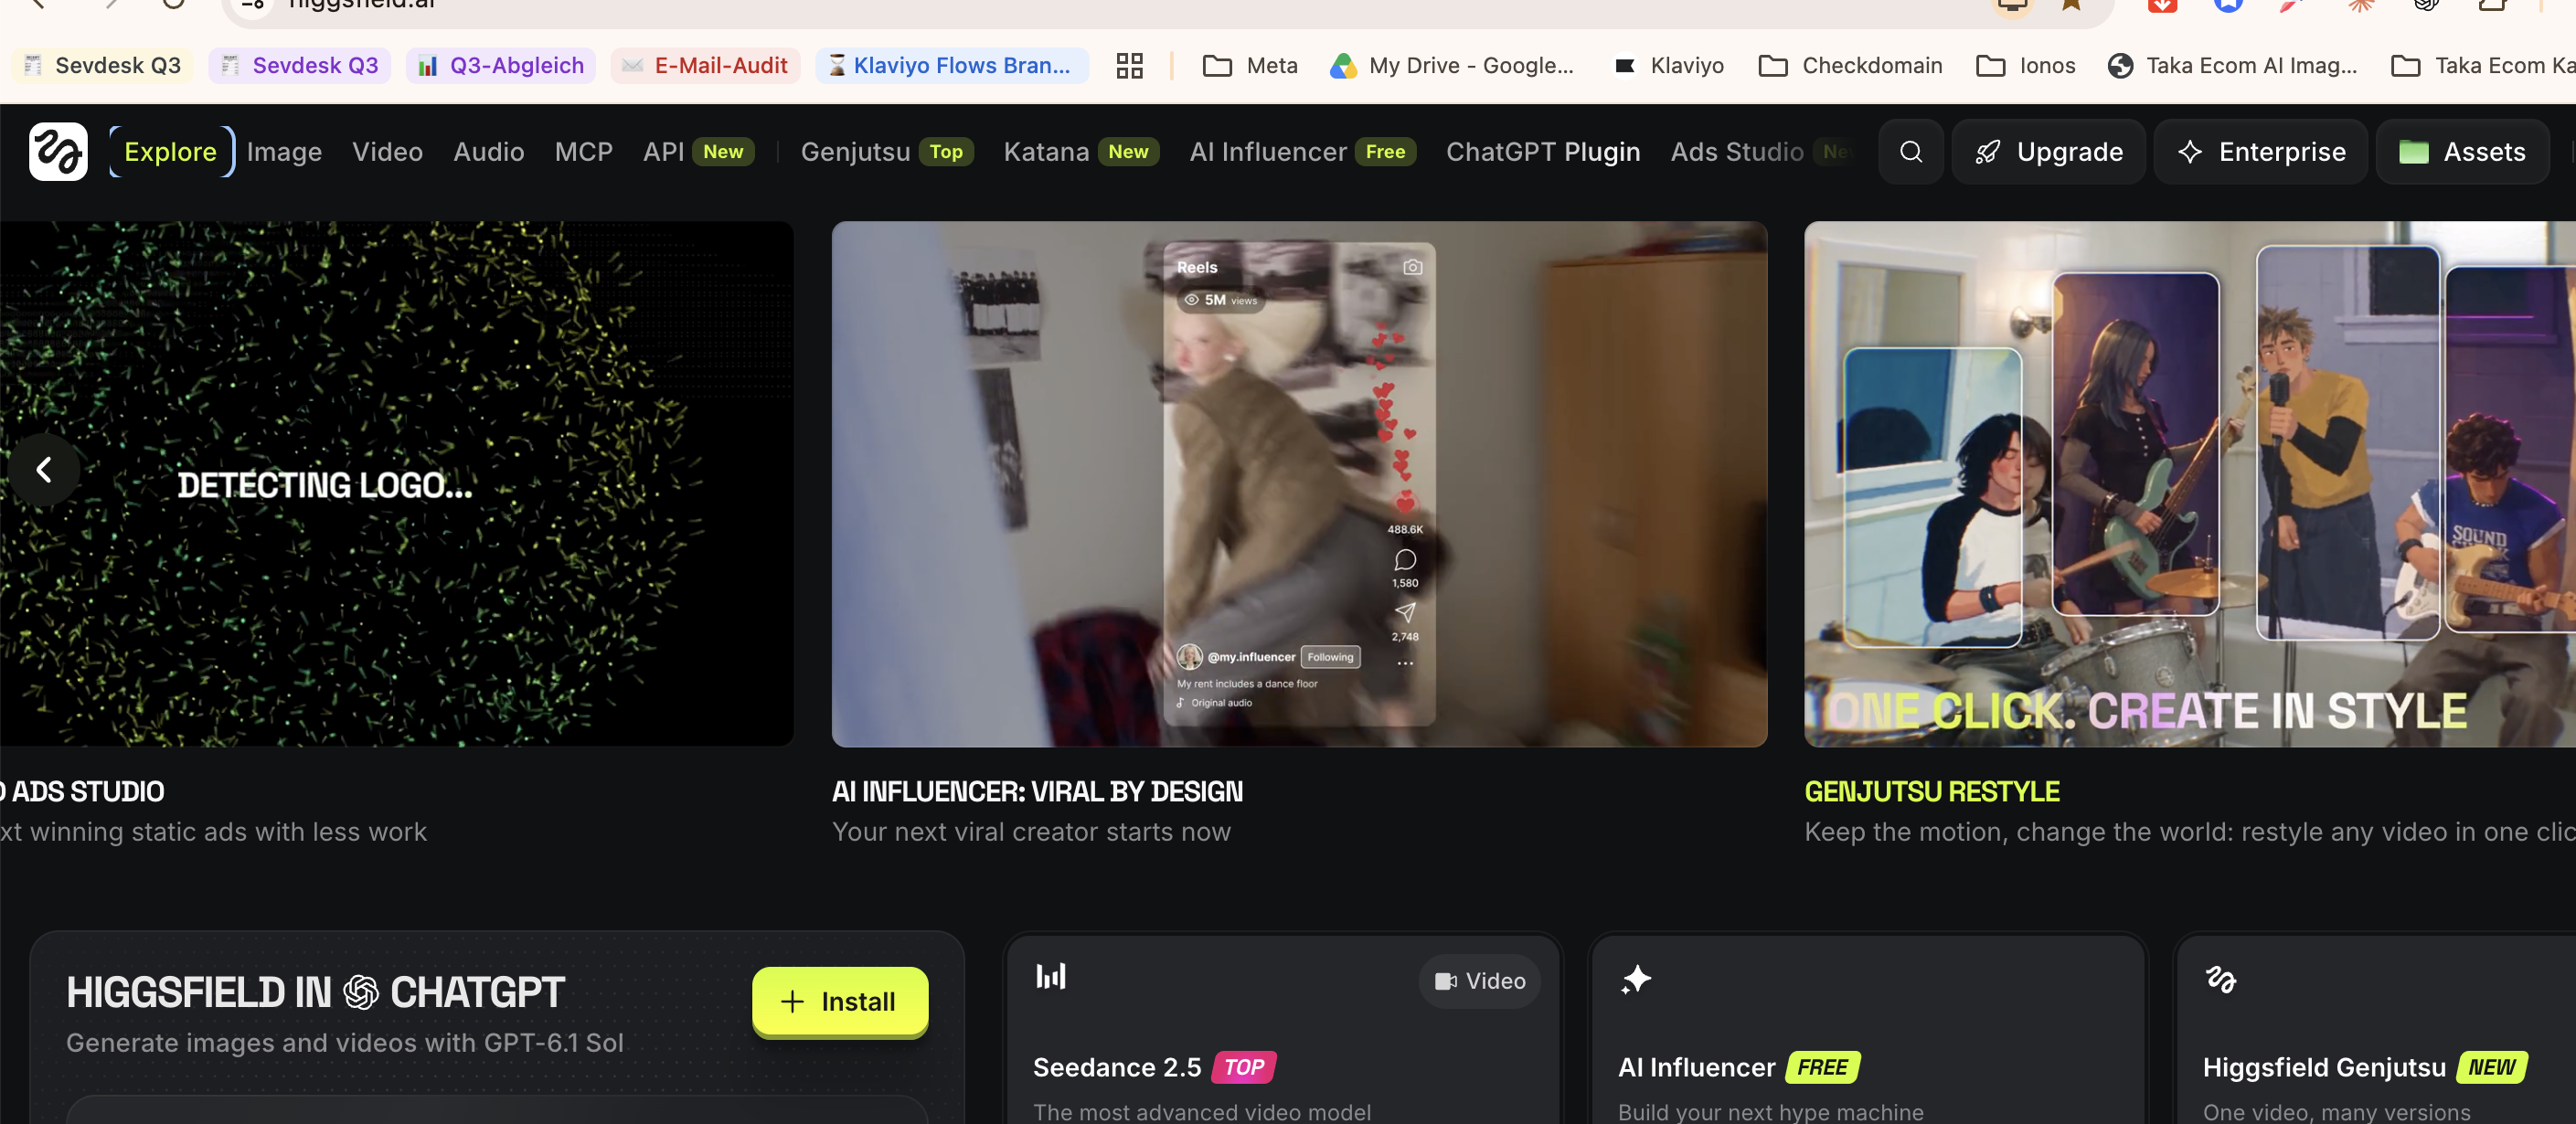This screenshot has height=1124, width=2576.
Task: Click AI INFLUENCER: VIRAL BY DESIGN heading
Action: (x=1037, y=792)
